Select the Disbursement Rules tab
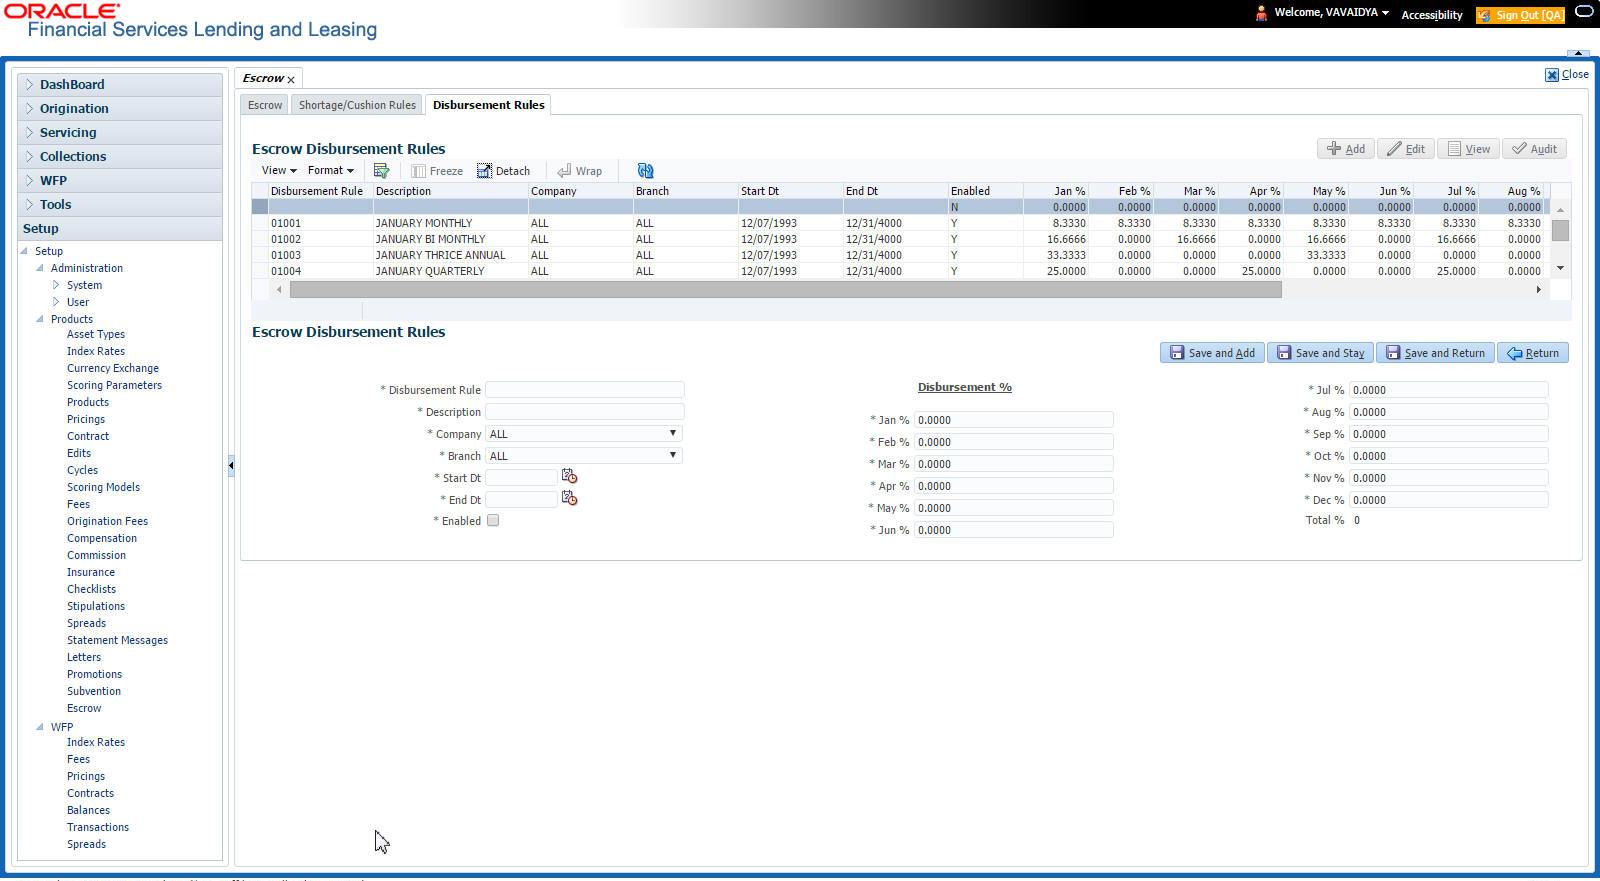The height and width of the screenshot is (881, 1600). pyautogui.click(x=489, y=105)
